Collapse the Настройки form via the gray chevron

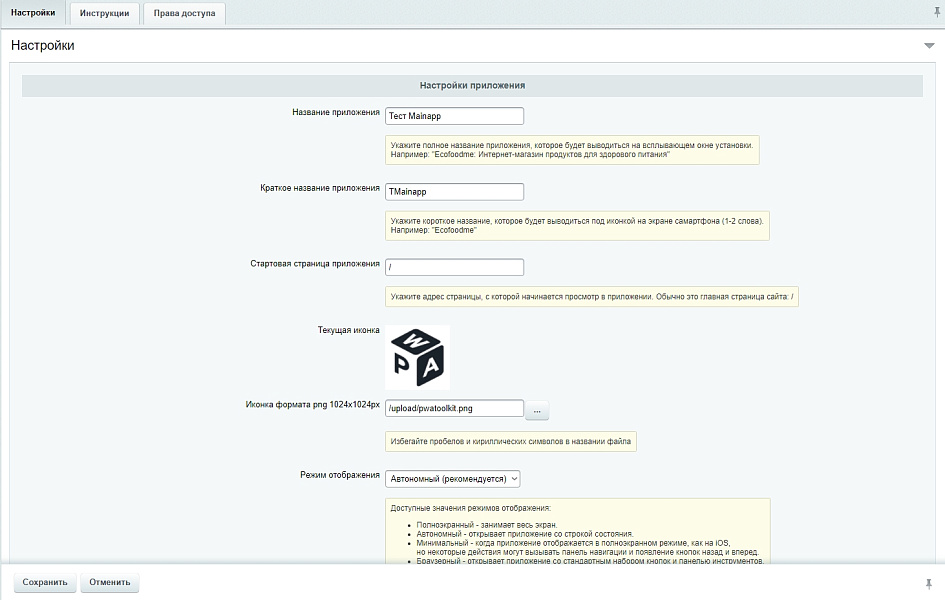coord(930,44)
